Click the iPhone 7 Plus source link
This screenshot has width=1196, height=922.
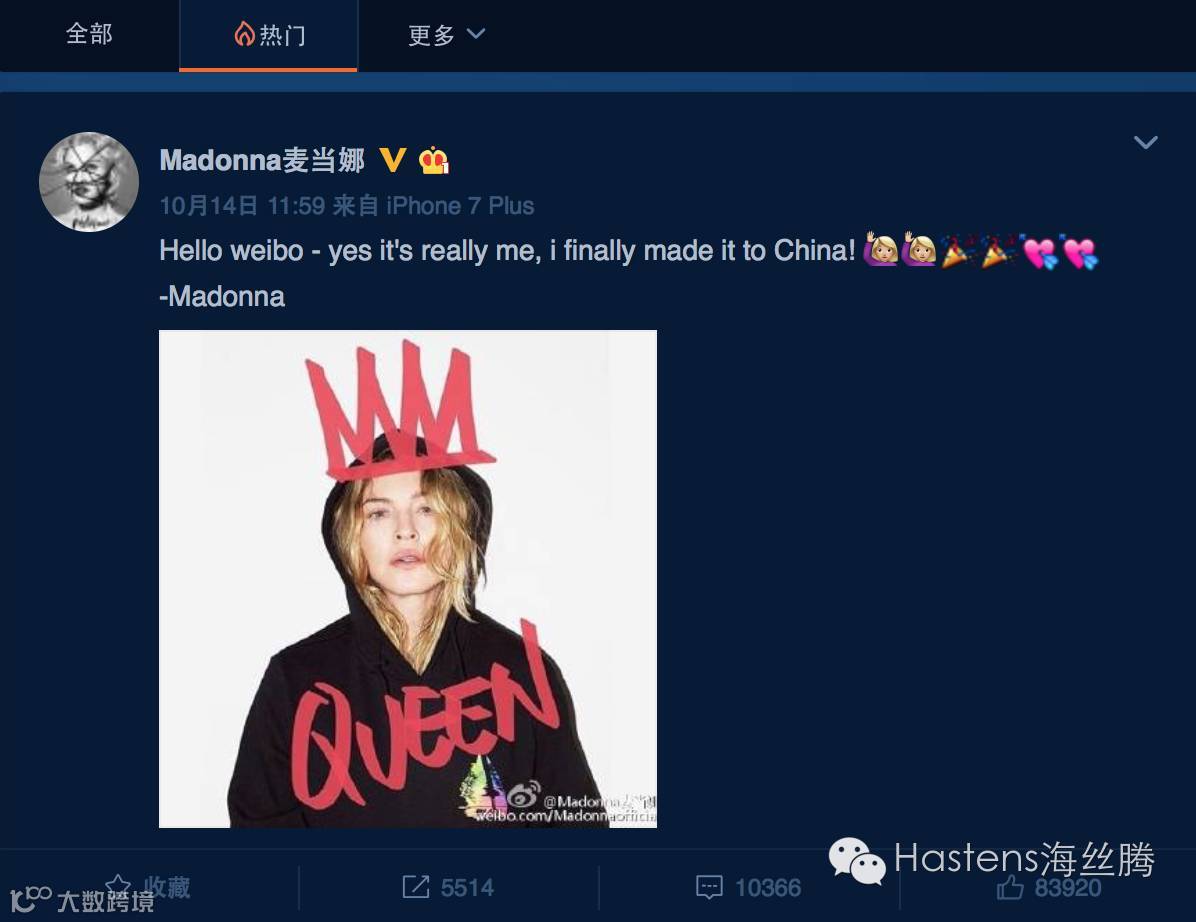[460, 206]
